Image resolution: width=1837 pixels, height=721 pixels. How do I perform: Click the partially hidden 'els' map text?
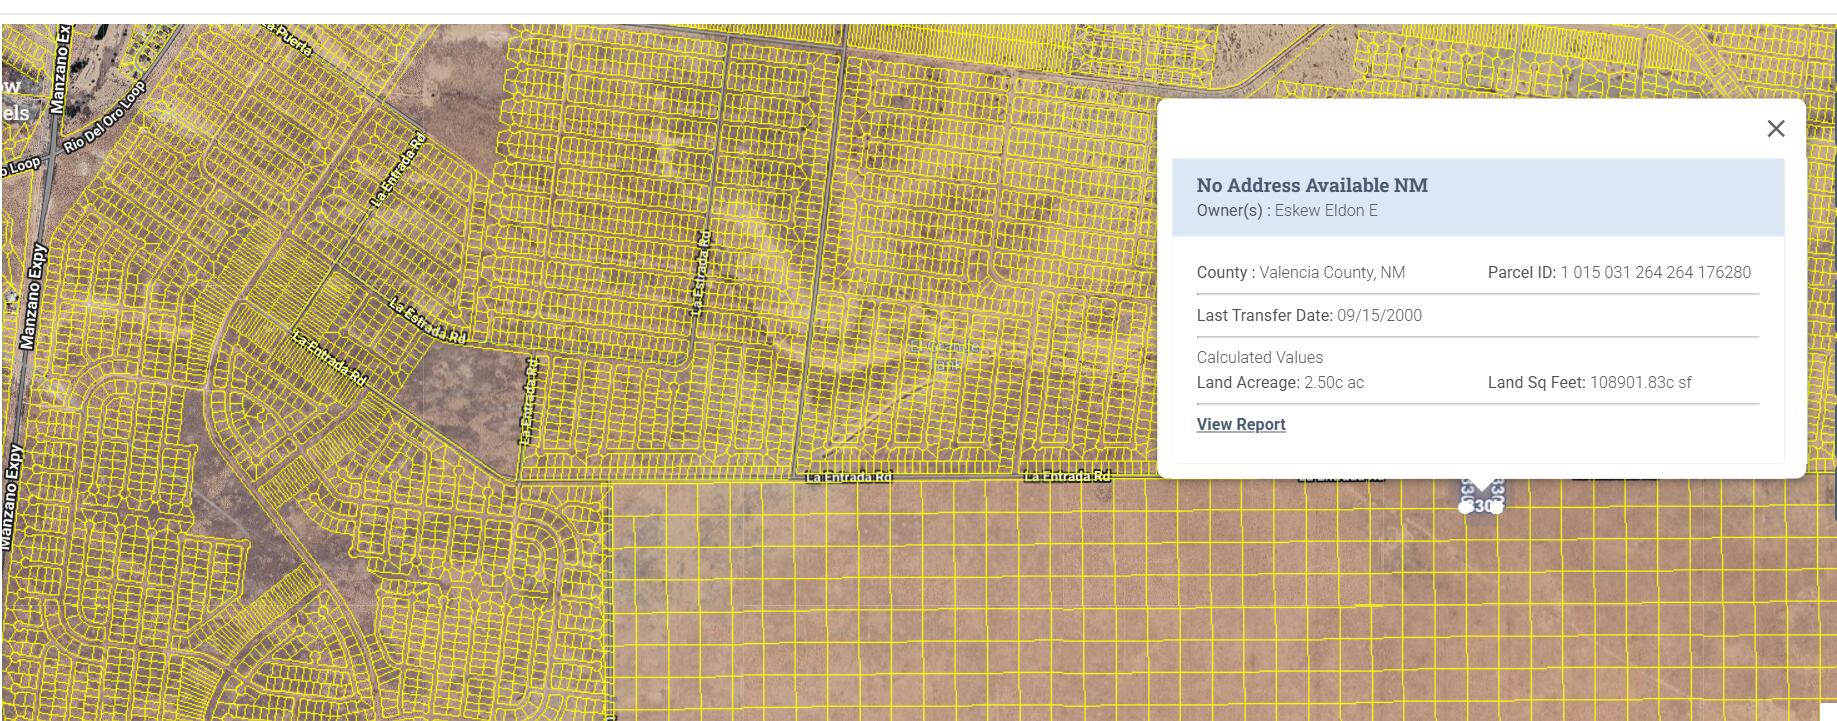click(x=14, y=112)
